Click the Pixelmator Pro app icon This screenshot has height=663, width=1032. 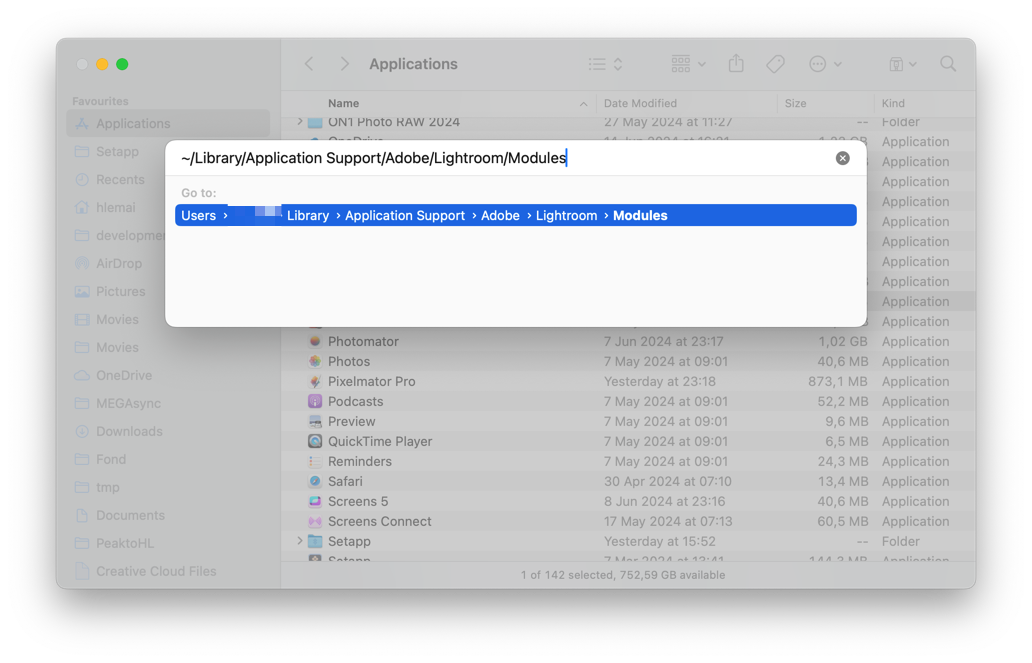pyautogui.click(x=315, y=381)
